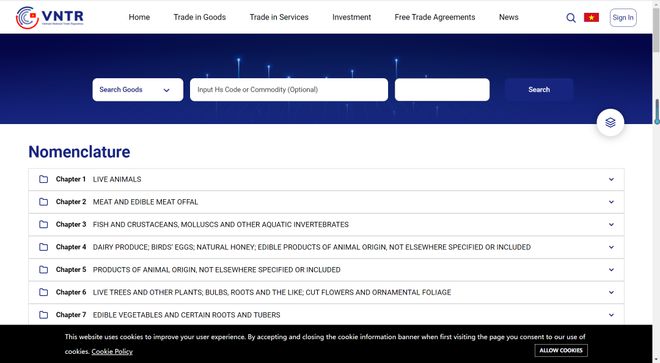Screen dimensions: 660x363
Task: Click the Chapter 7 folder icon
Action: 43,315
